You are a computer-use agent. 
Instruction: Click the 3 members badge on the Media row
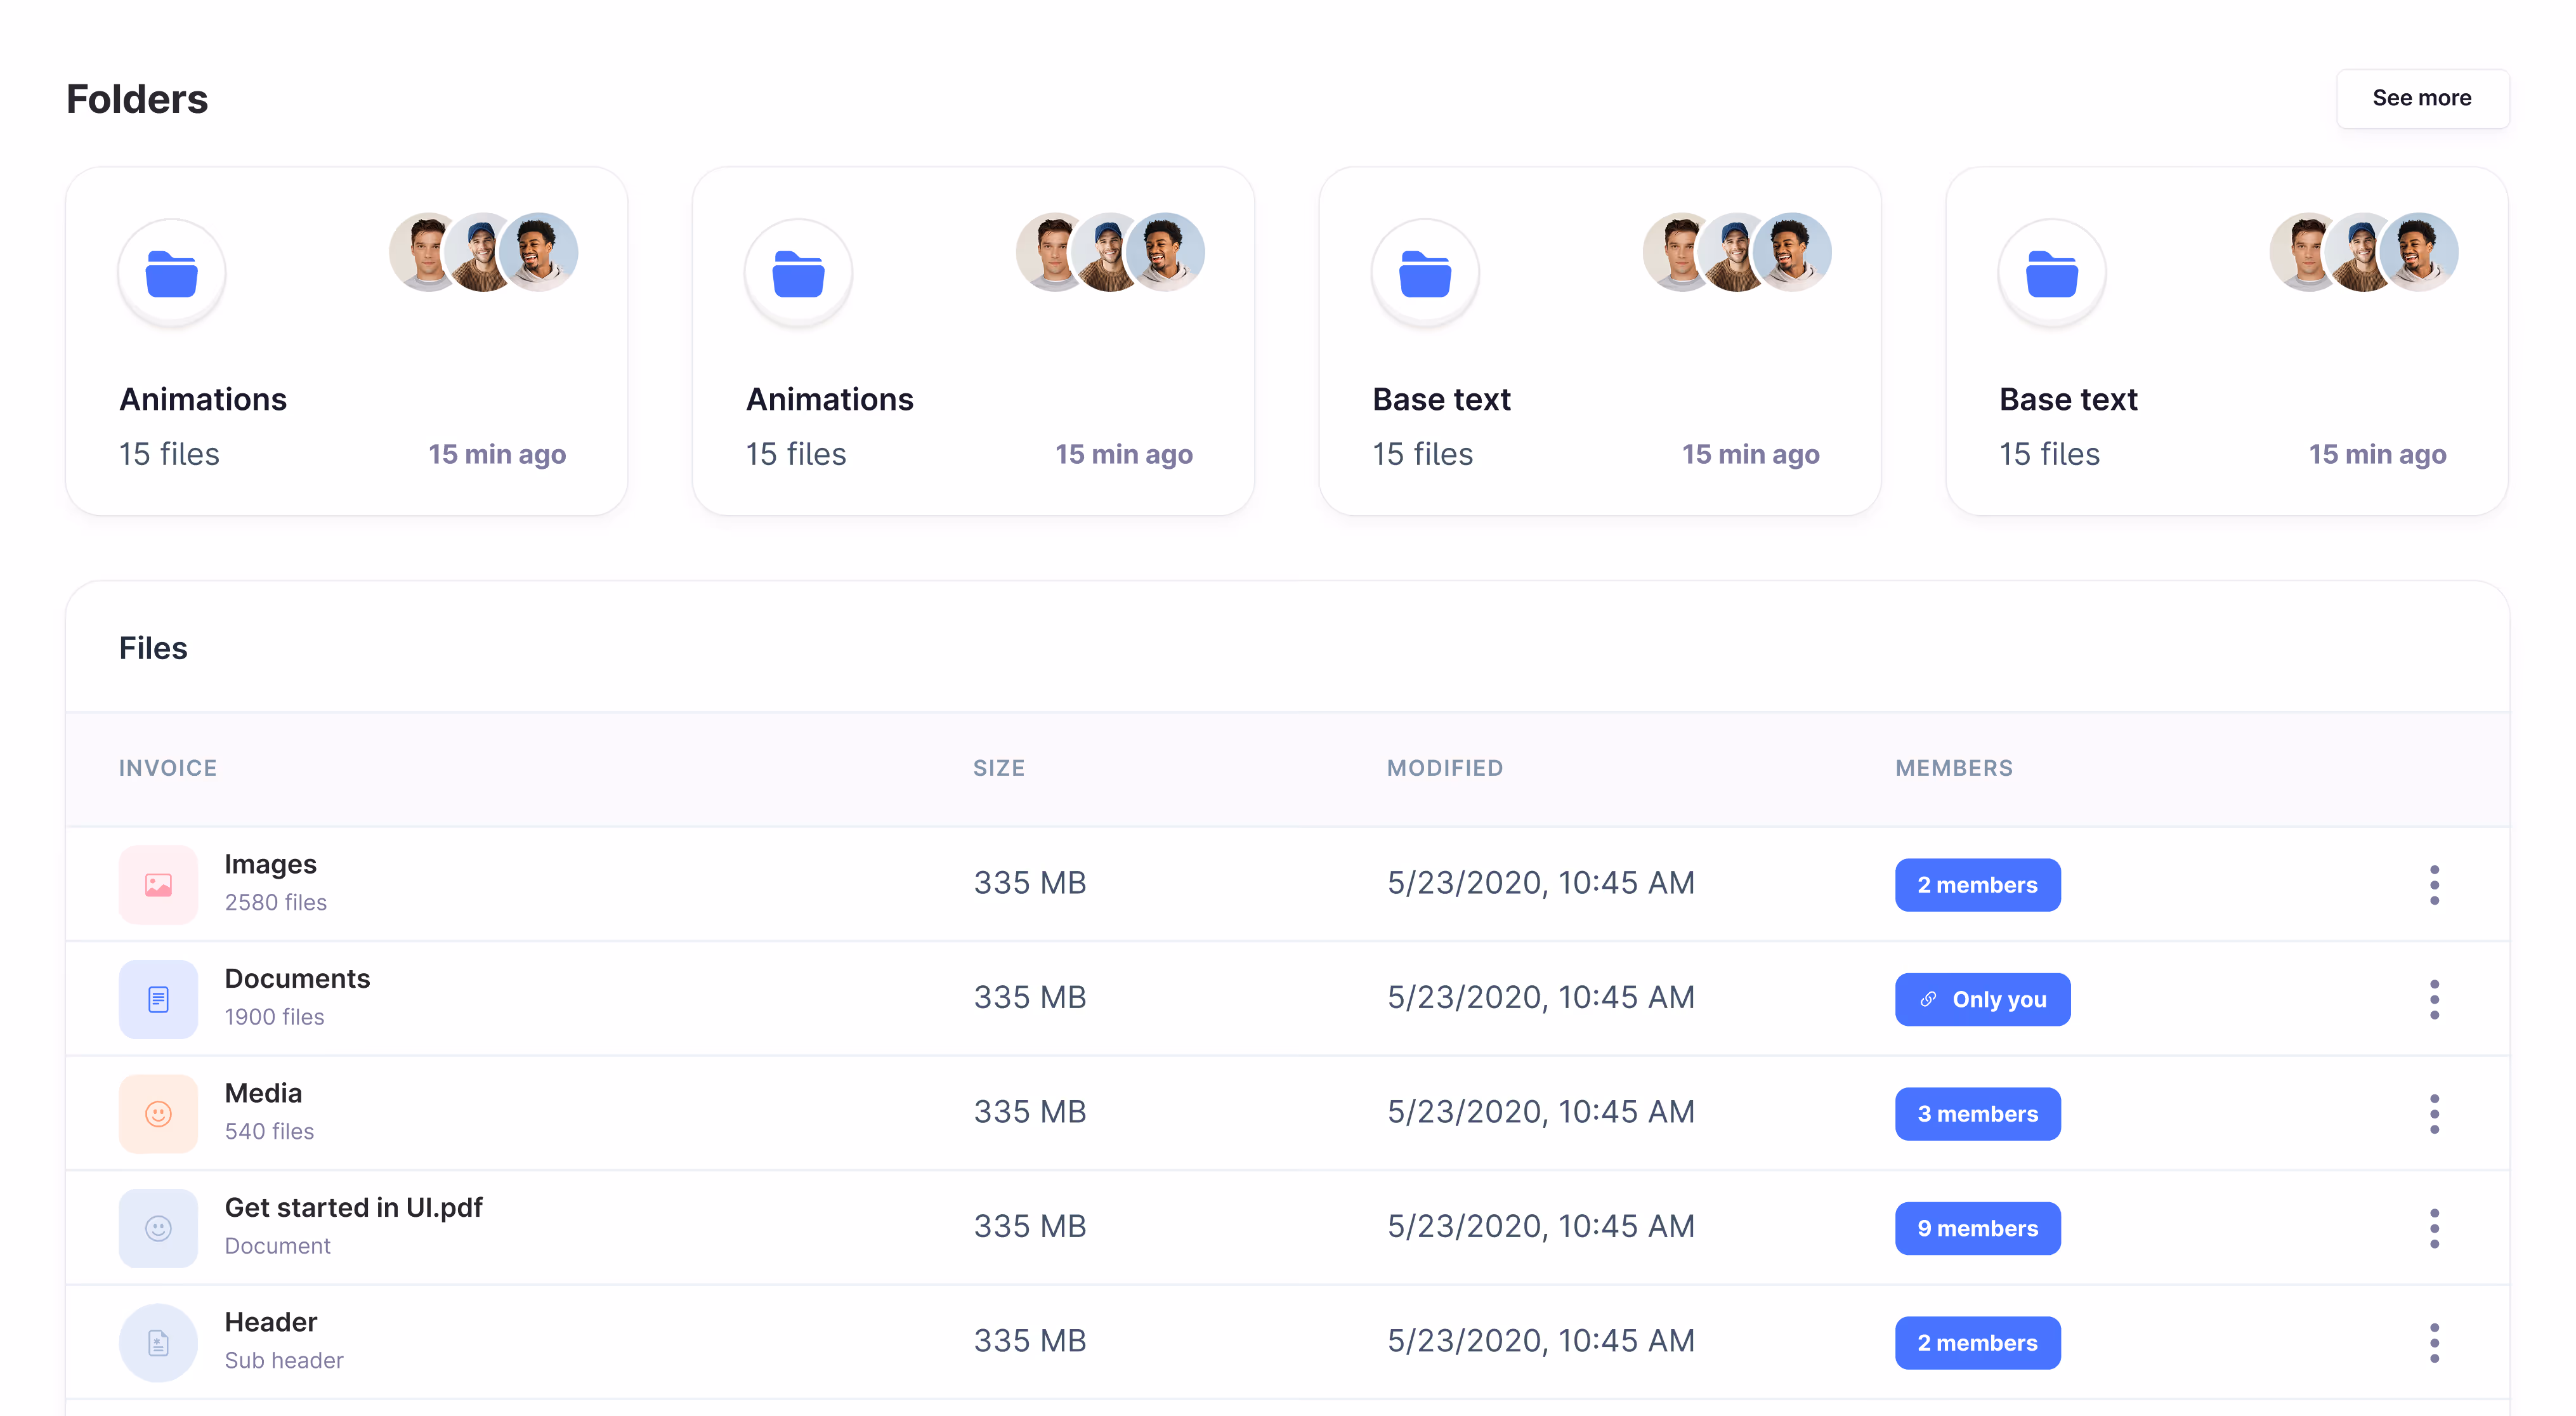[x=1977, y=1113]
